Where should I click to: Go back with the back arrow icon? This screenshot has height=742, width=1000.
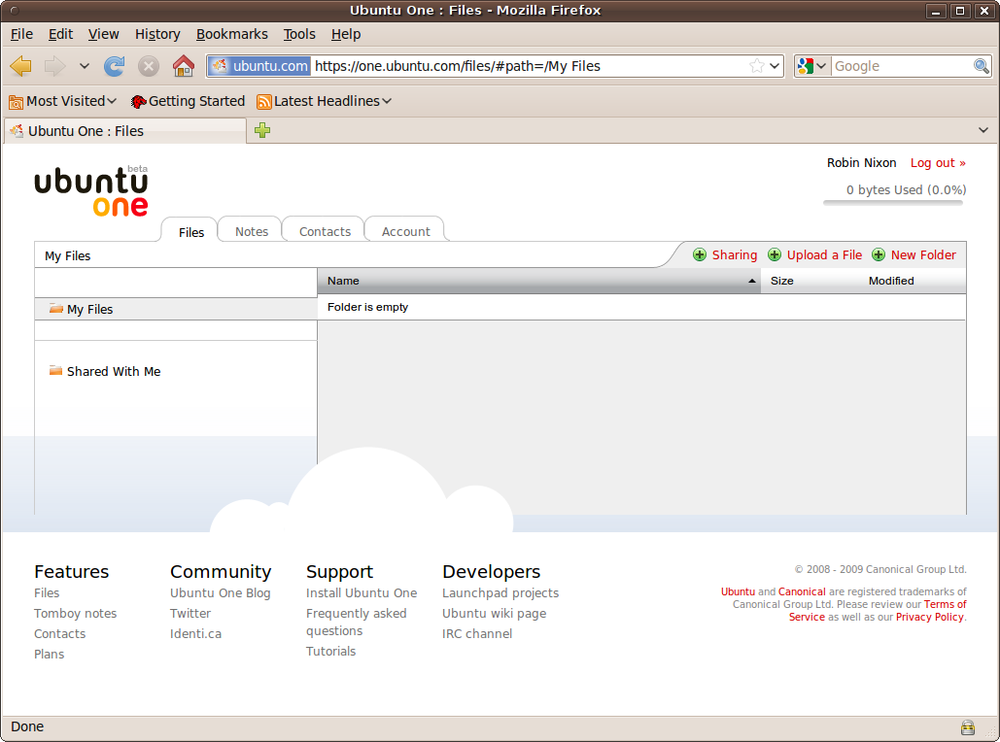point(20,66)
